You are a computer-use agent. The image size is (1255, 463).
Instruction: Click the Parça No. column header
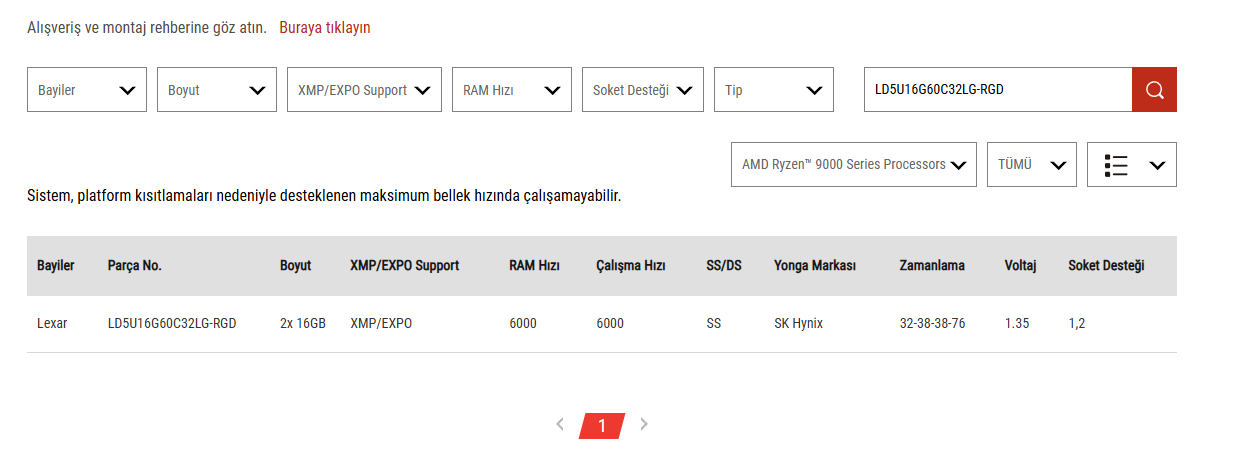tap(135, 266)
